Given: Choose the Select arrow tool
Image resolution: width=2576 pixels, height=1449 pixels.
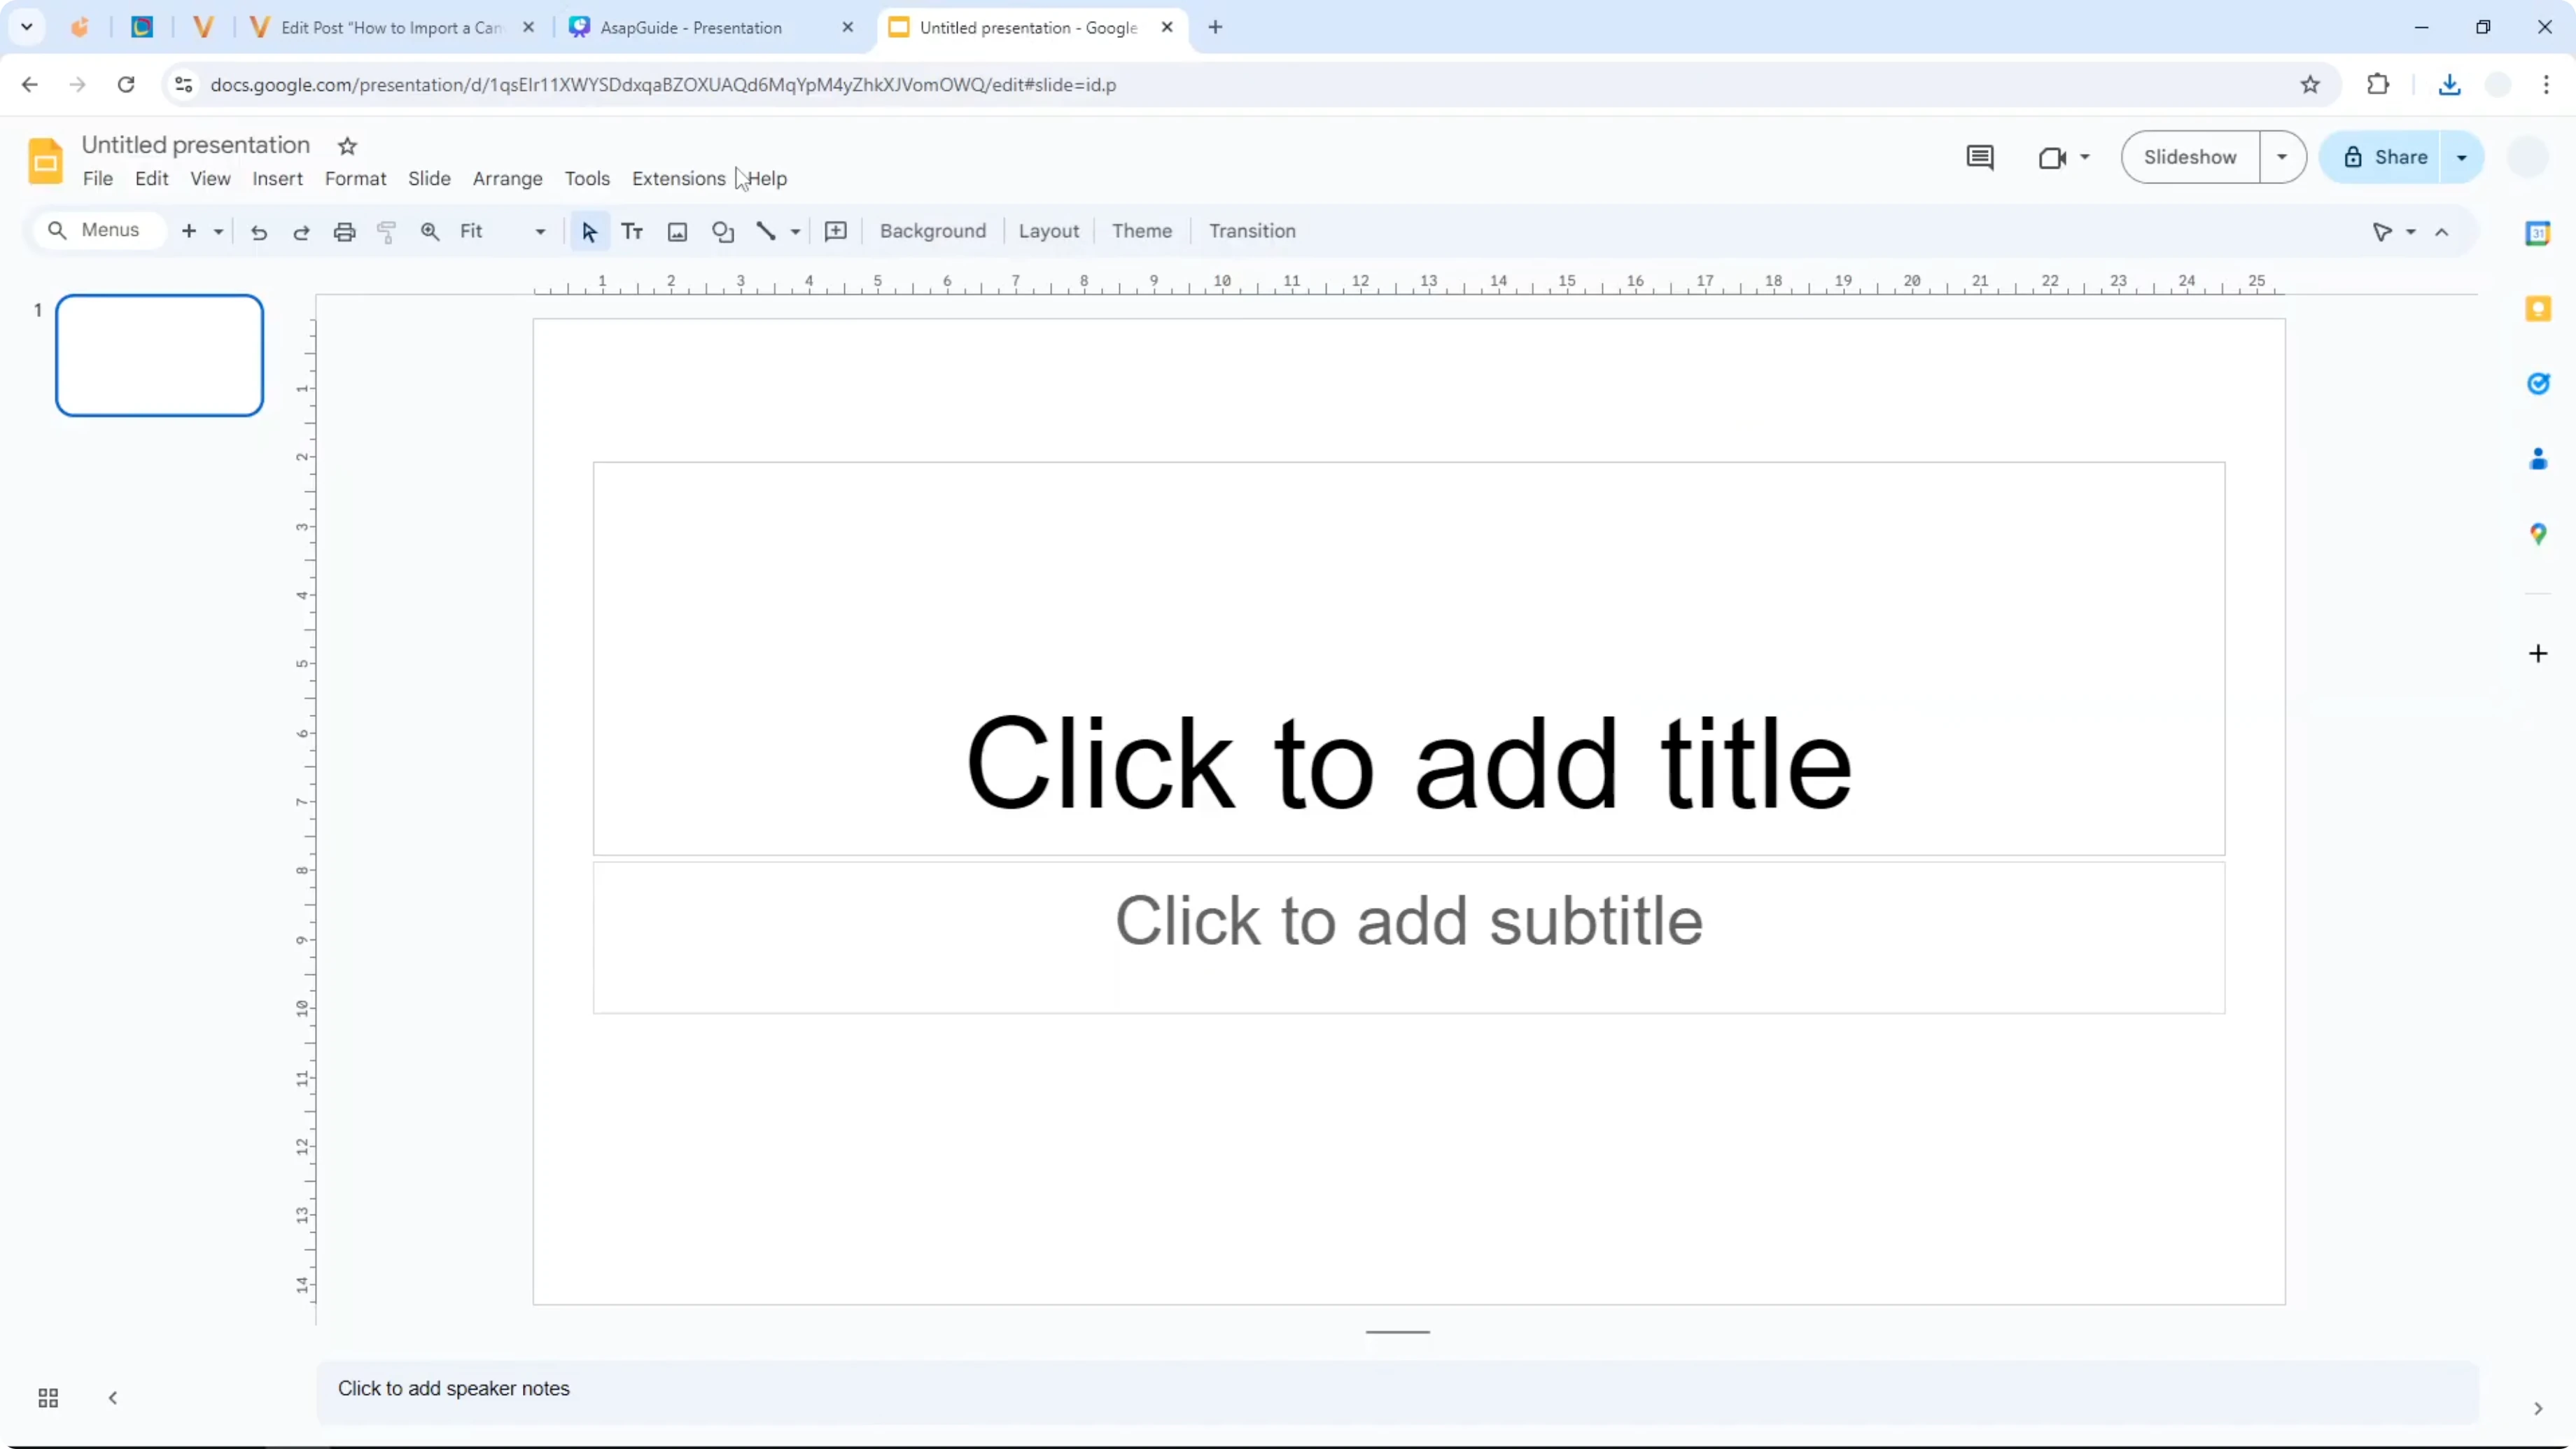Looking at the screenshot, I should coord(589,232).
